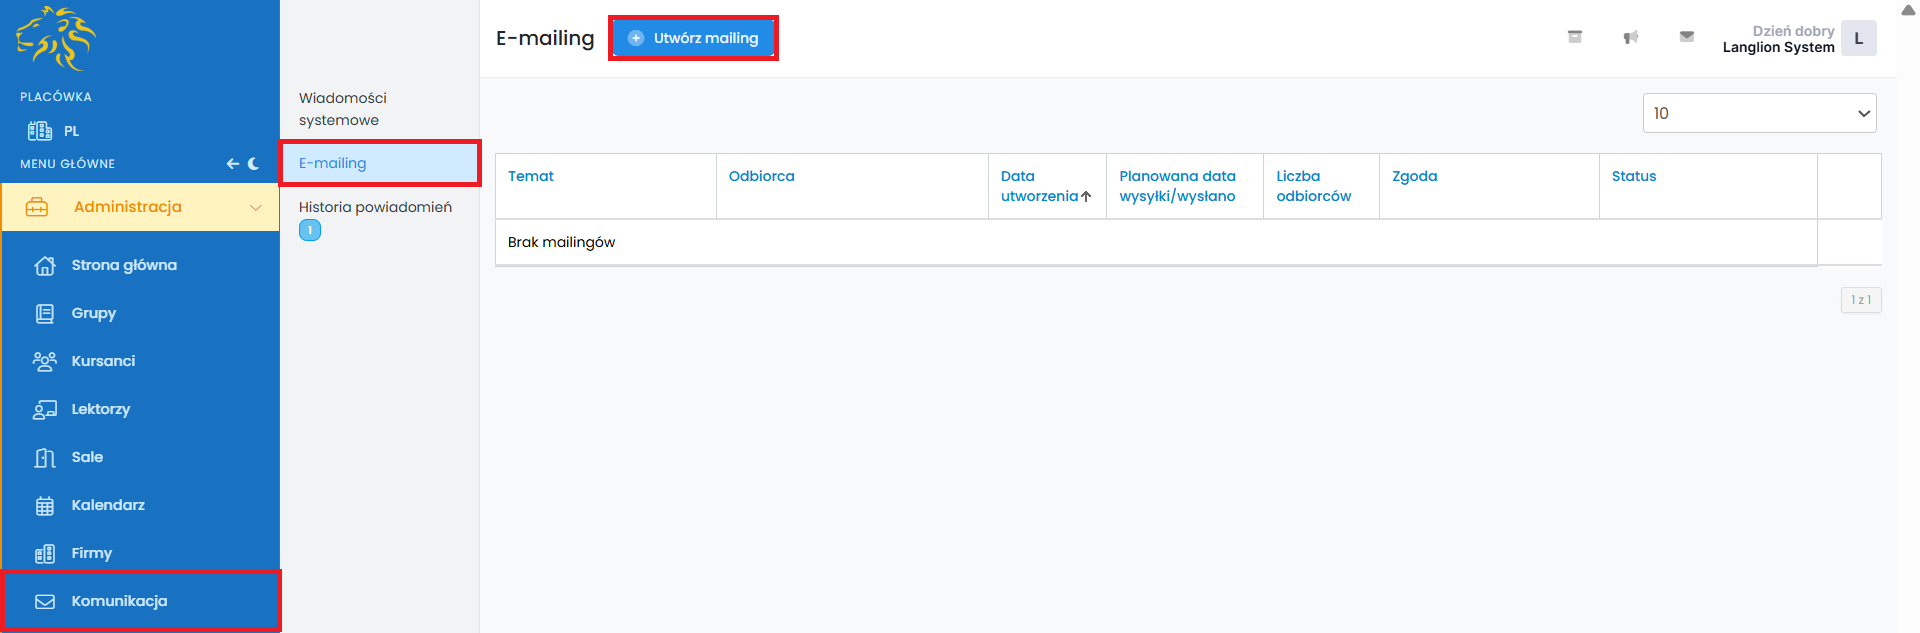Screen dimensions: 1920x633
Task: Click the archive box icon in header
Action: pos(1574,37)
